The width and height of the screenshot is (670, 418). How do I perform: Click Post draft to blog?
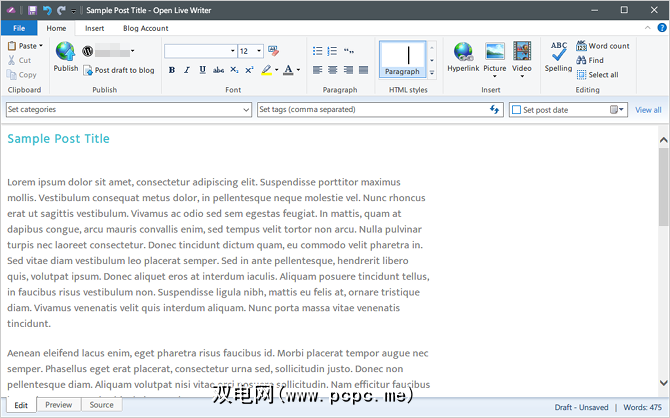coord(118,70)
